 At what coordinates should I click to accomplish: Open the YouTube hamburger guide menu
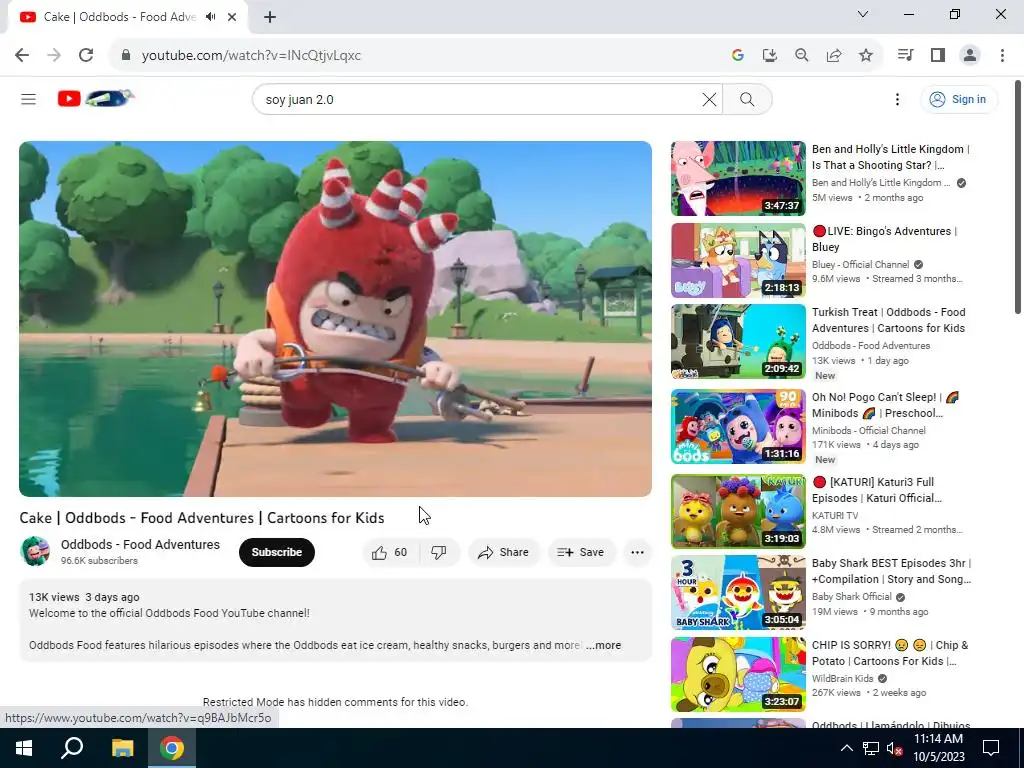click(28, 99)
